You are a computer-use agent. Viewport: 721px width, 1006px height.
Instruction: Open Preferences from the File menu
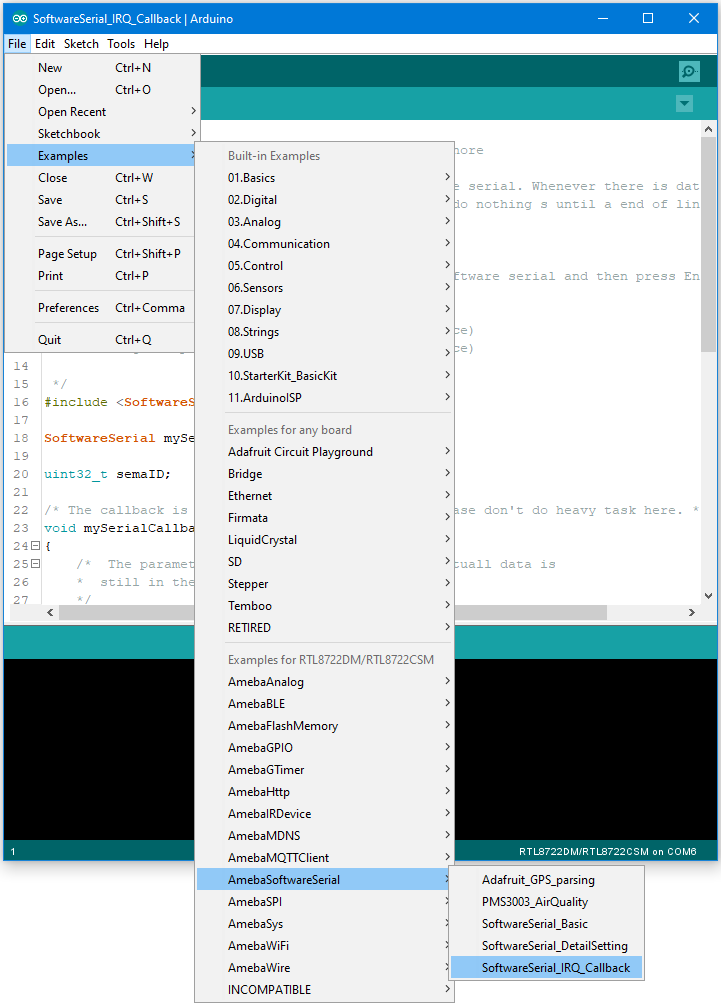(103, 308)
